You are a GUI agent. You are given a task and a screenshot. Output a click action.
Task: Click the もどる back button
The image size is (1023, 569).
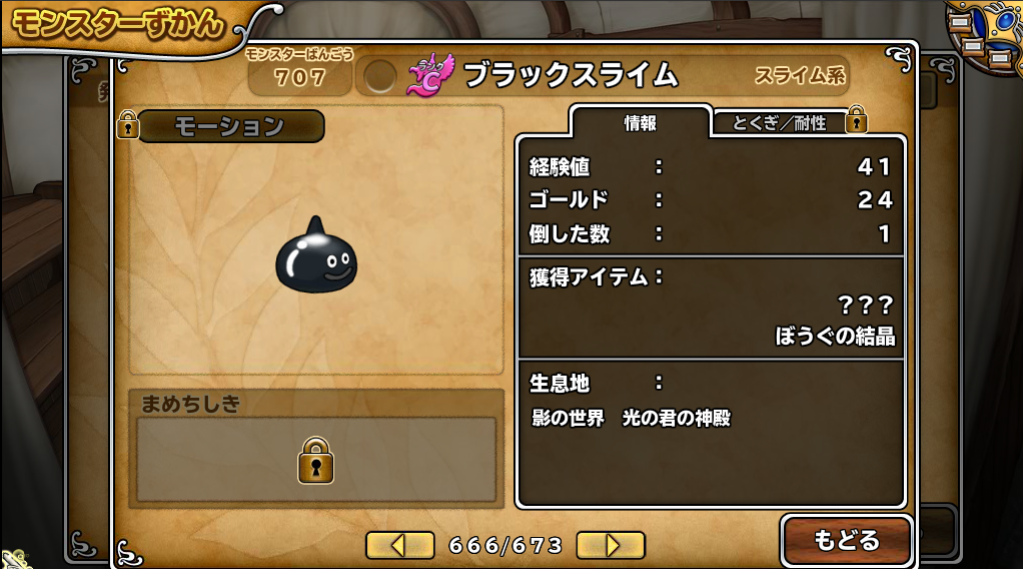click(846, 540)
